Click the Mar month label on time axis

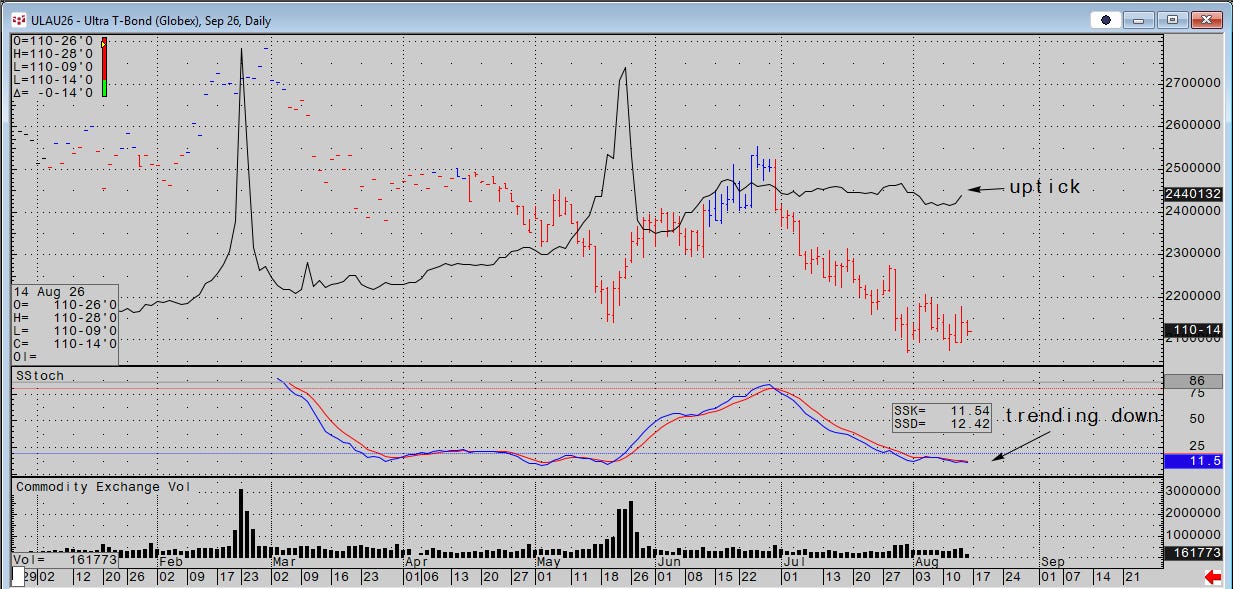(286, 561)
